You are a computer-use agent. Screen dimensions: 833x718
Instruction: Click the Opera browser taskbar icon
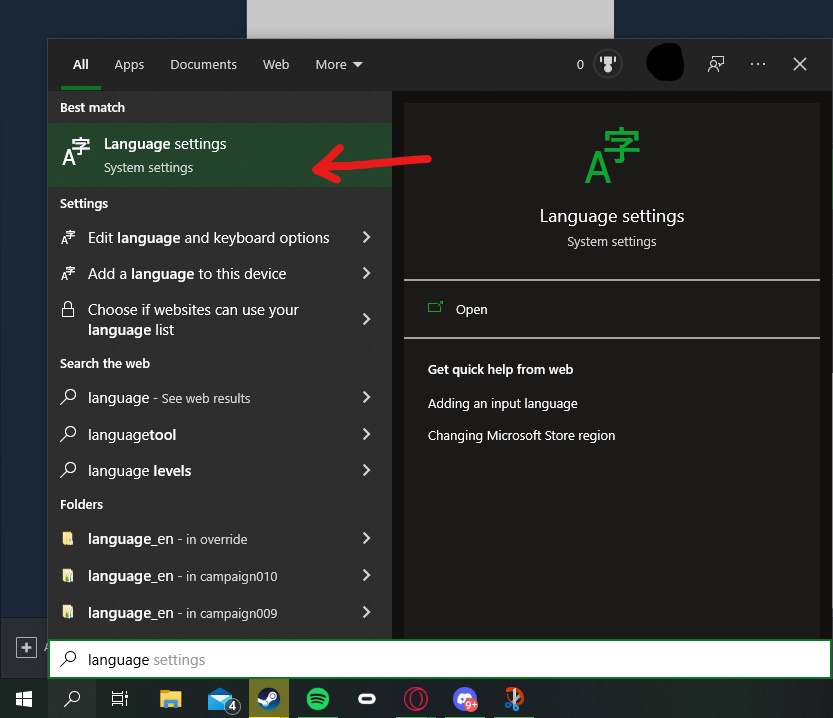pos(415,699)
